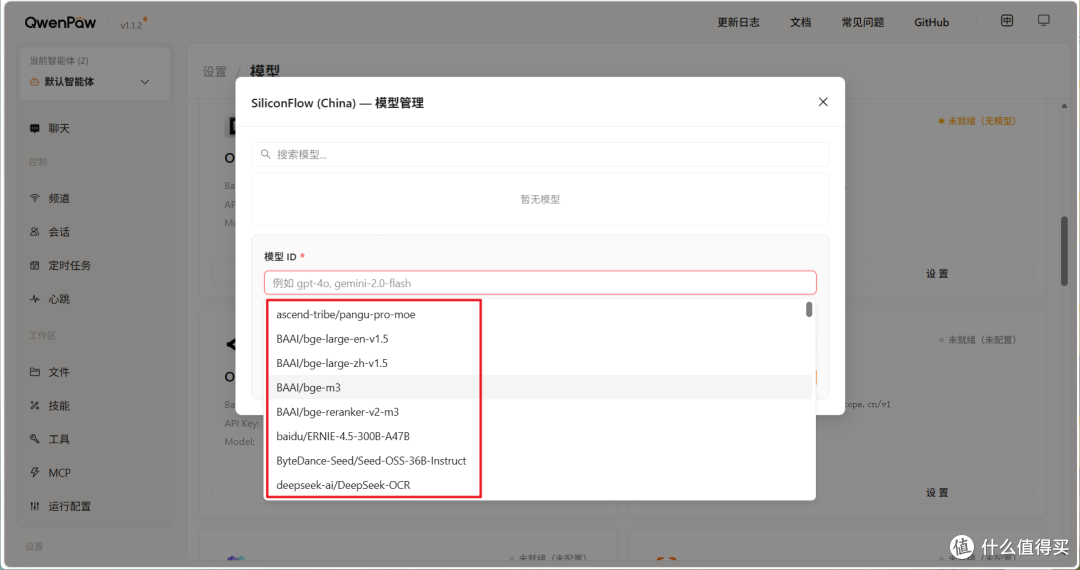The height and width of the screenshot is (570, 1080).
Task: Open the 文档 documentation link
Action: (x=800, y=23)
